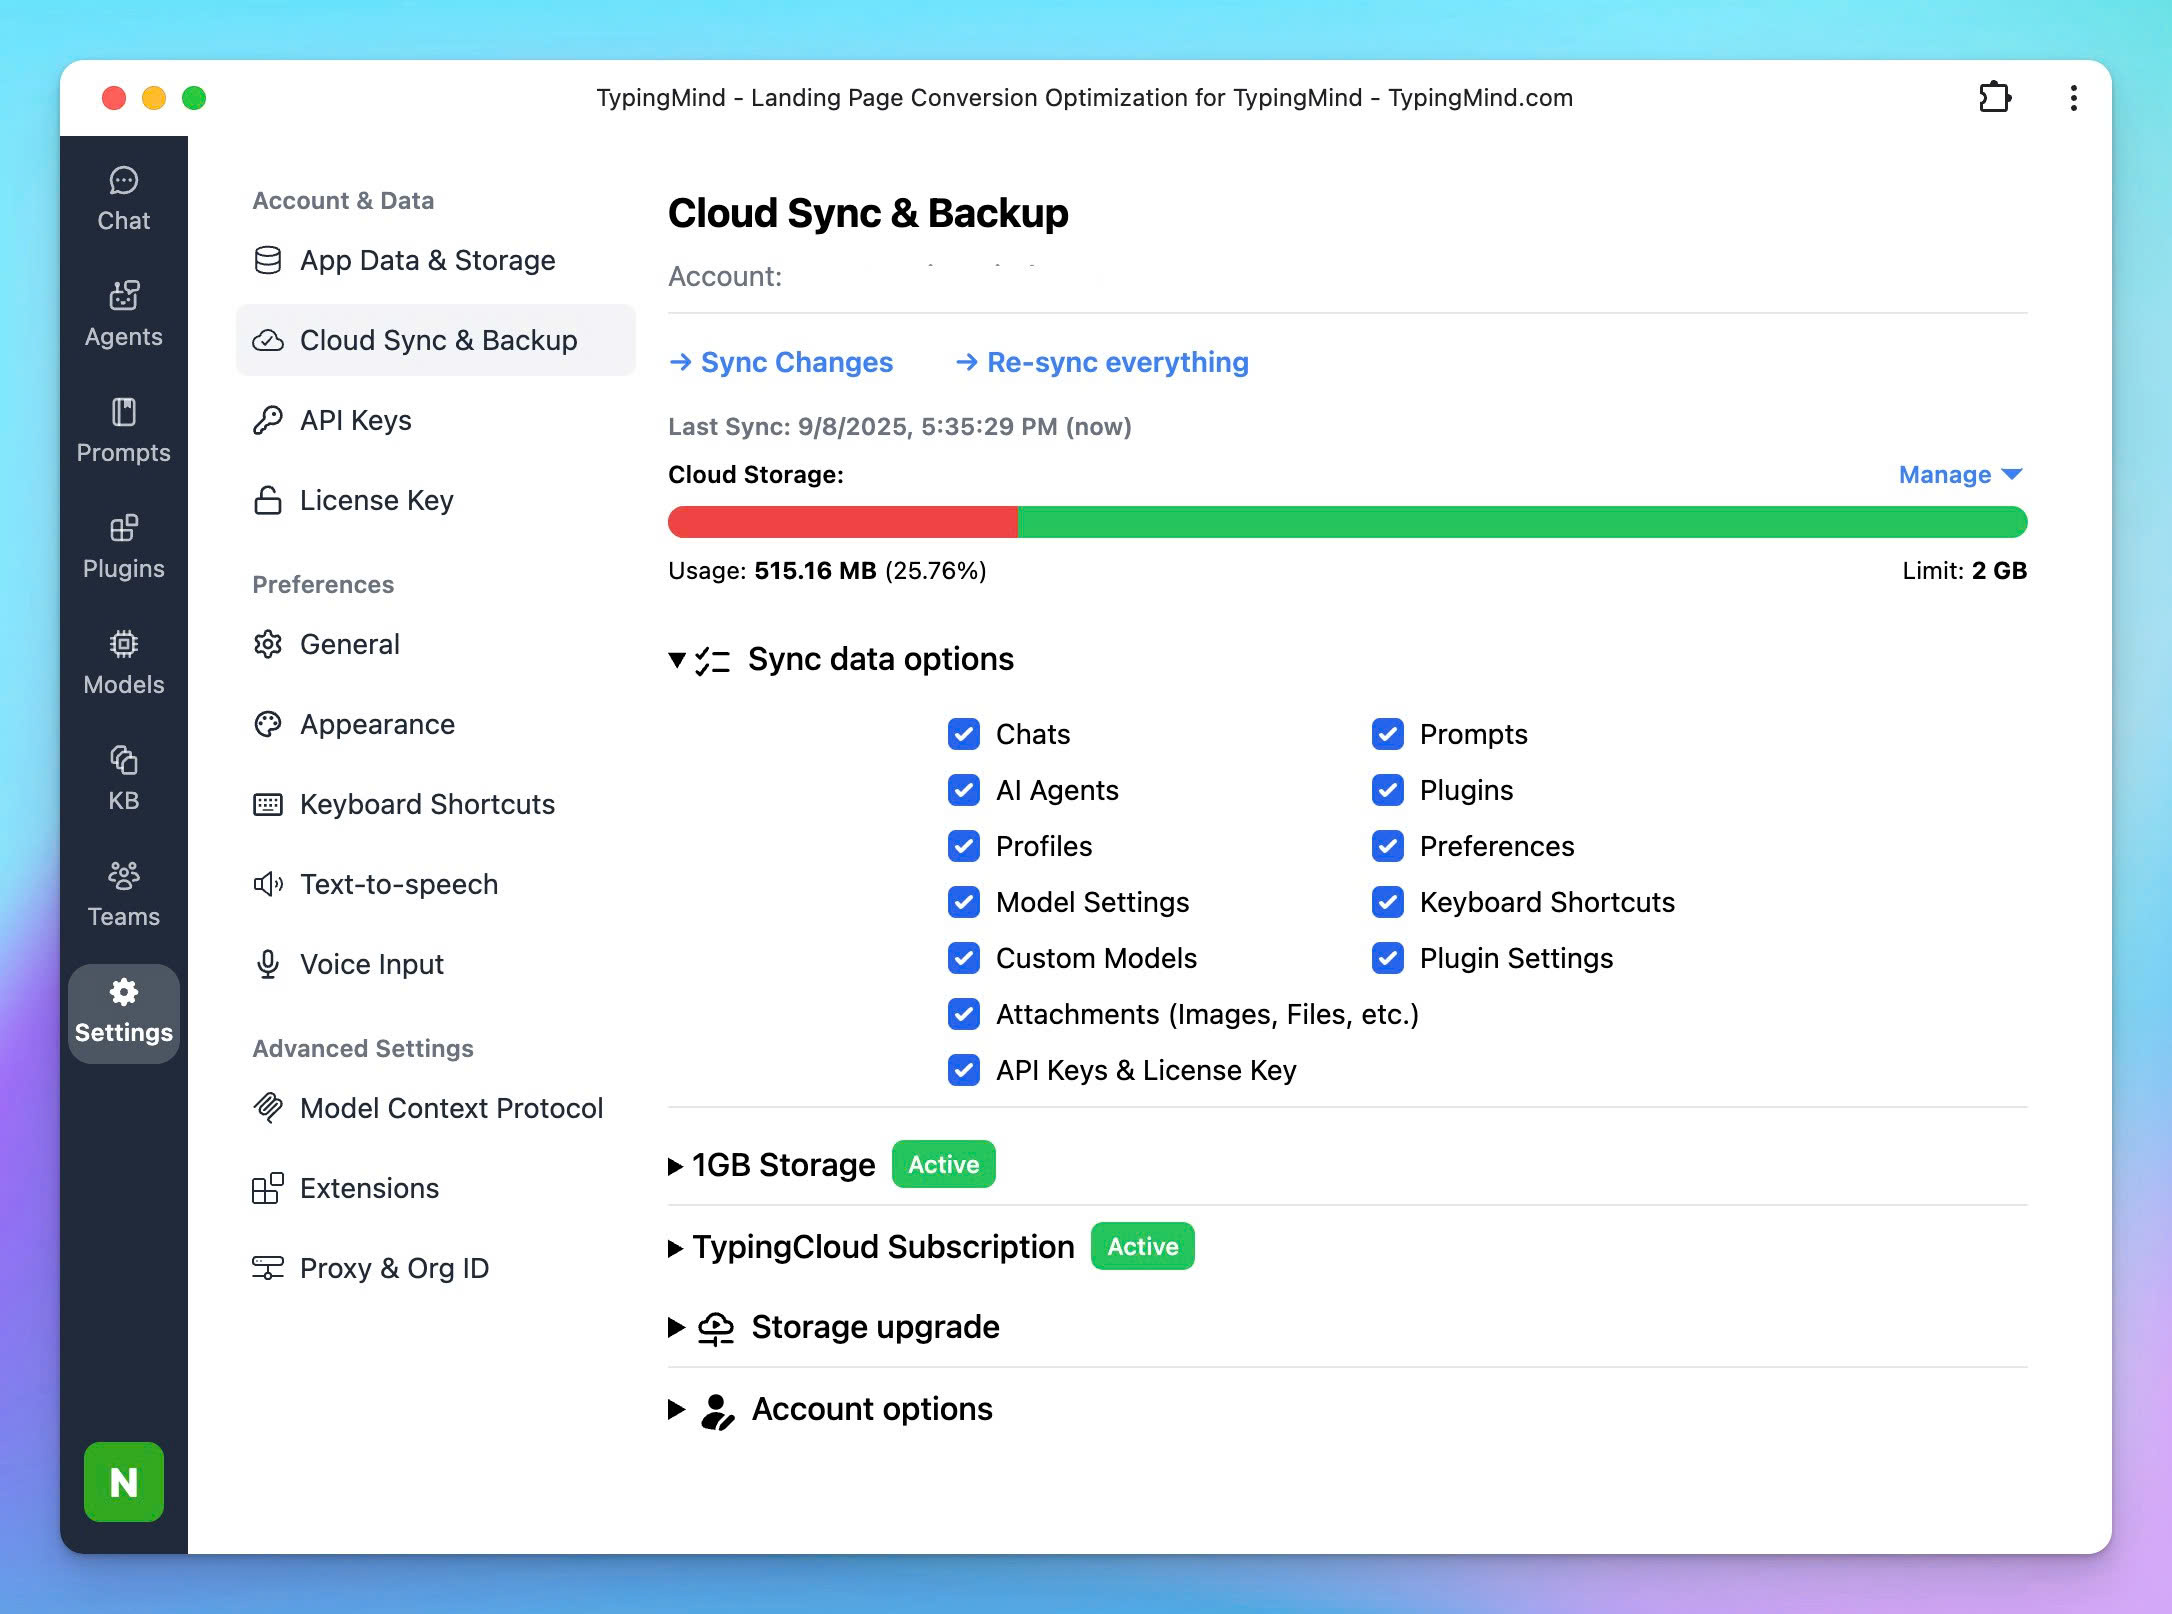Viewport: 2172px width, 1614px height.
Task: Click the Plugins sidebar icon
Action: [123, 546]
